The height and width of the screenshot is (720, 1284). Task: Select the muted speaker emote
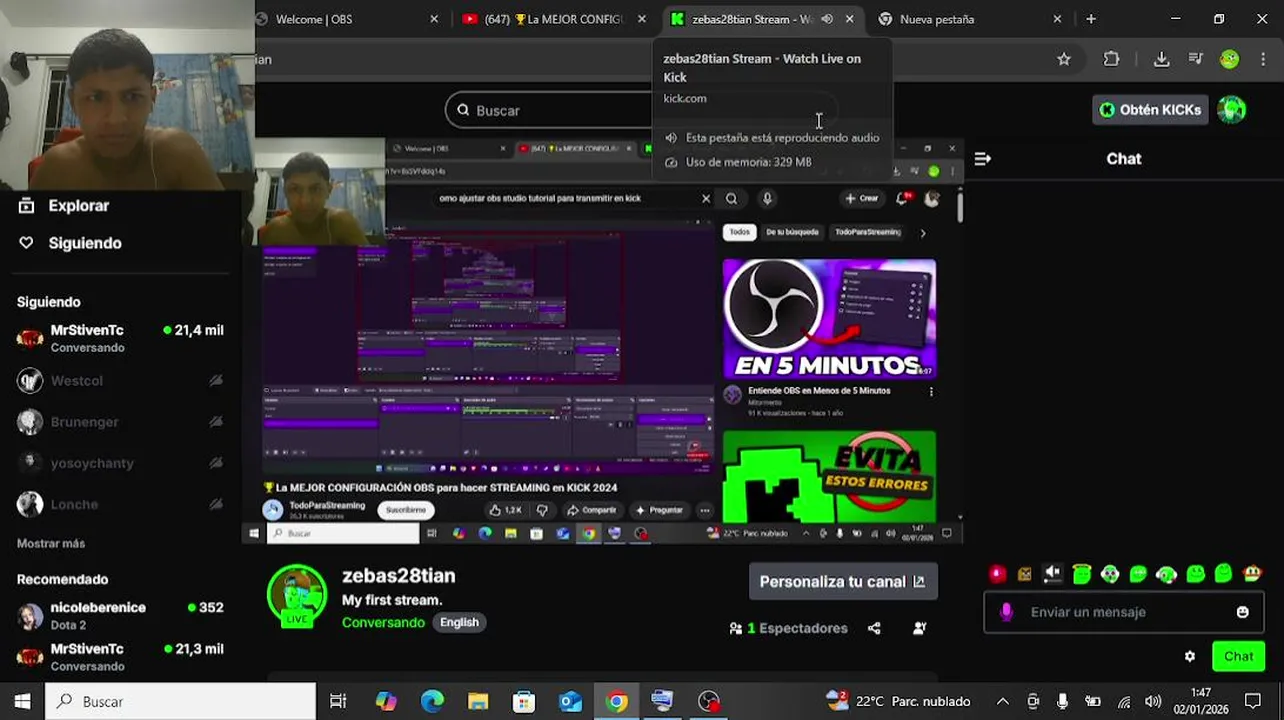pyautogui.click(x=1053, y=574)
